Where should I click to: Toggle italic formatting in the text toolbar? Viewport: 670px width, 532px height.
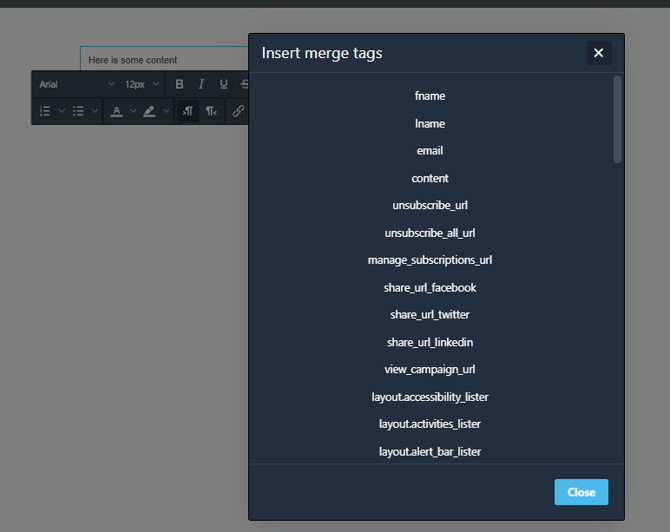point(202,85)
